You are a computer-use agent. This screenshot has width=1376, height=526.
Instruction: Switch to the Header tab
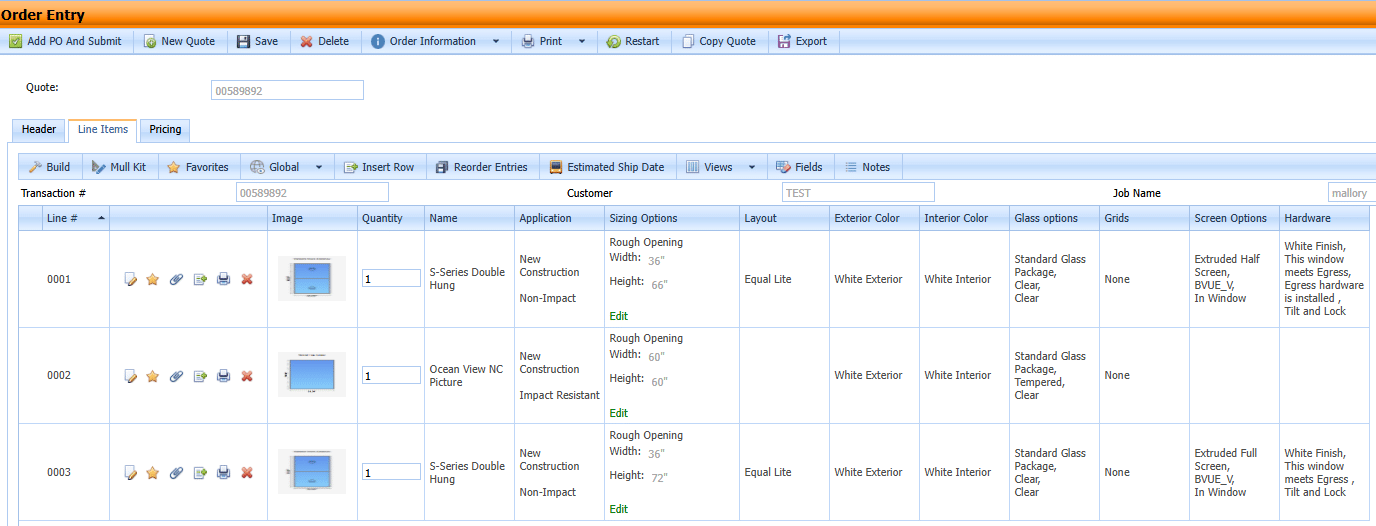(39, 130)
